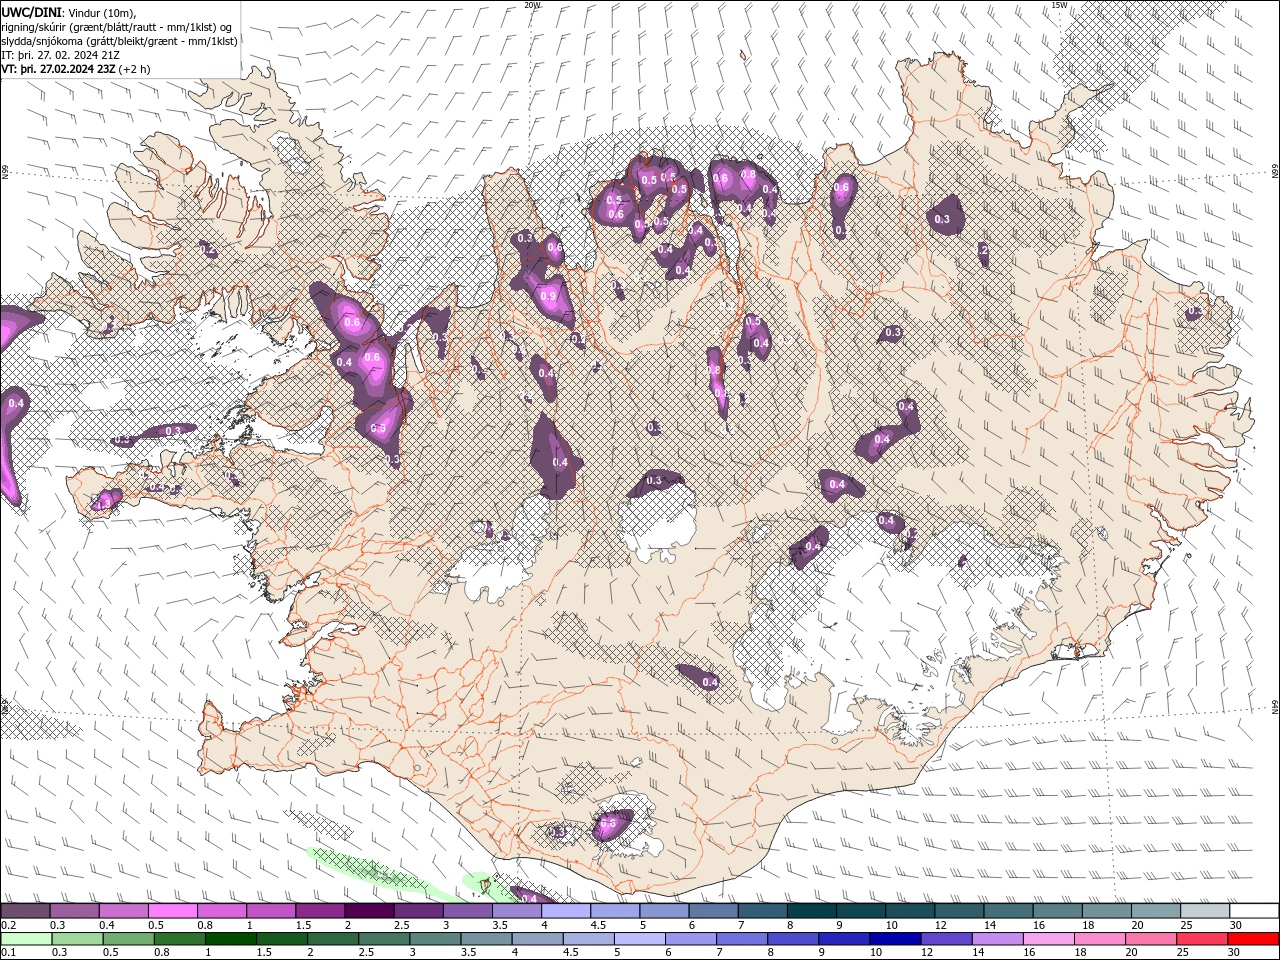
Task: Pick the white 30 snow scale swatch
Action: pos(1254,911)
